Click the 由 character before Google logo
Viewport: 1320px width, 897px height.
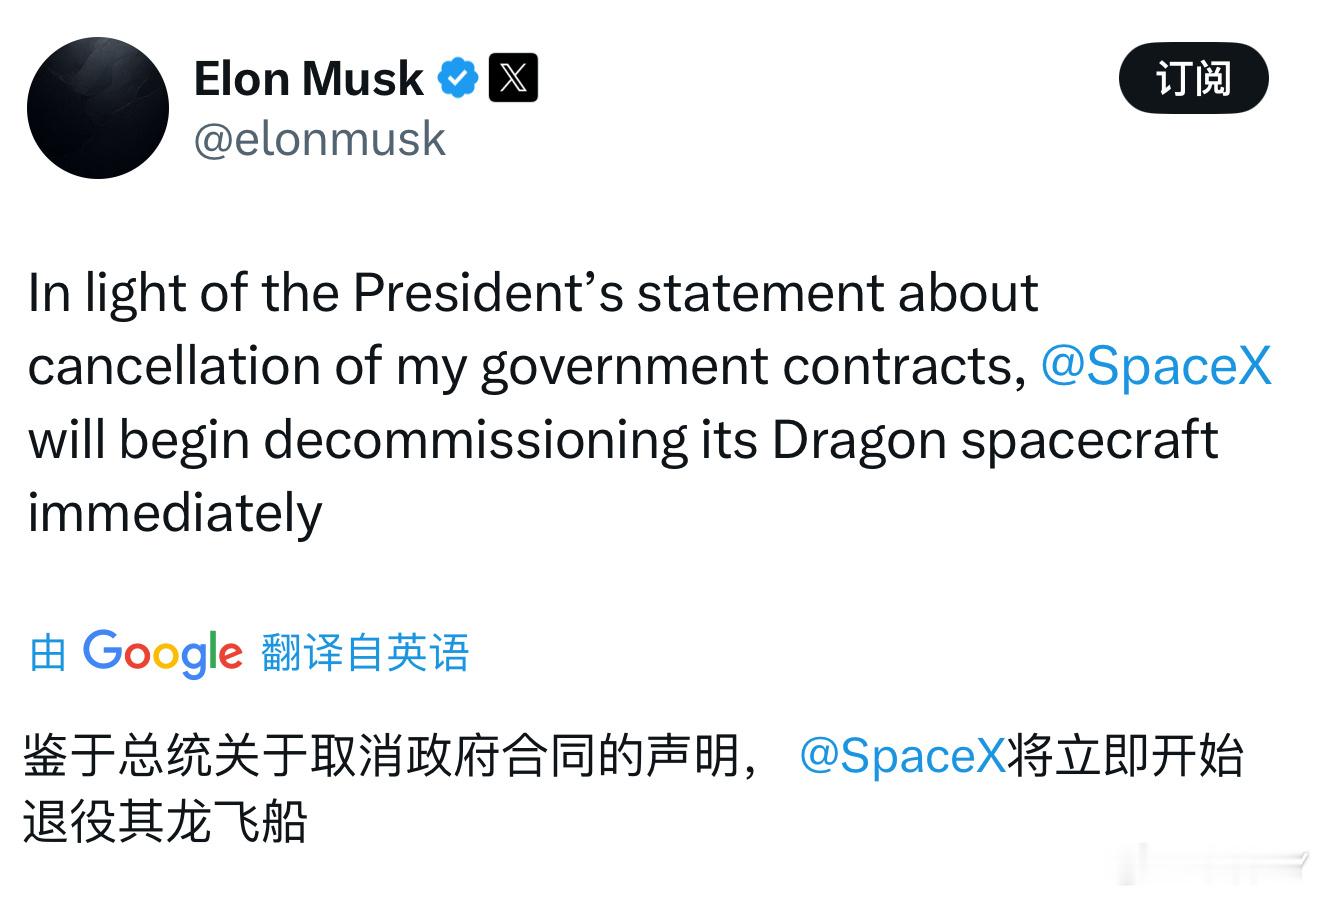coord(47,653)
